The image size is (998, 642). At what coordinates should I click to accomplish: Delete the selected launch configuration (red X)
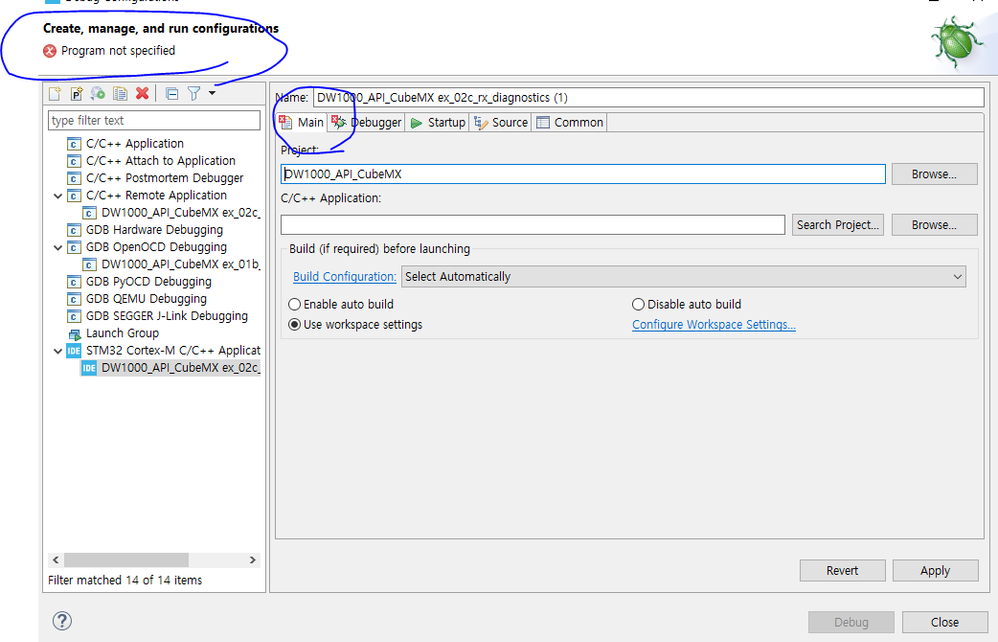[142, 94]
